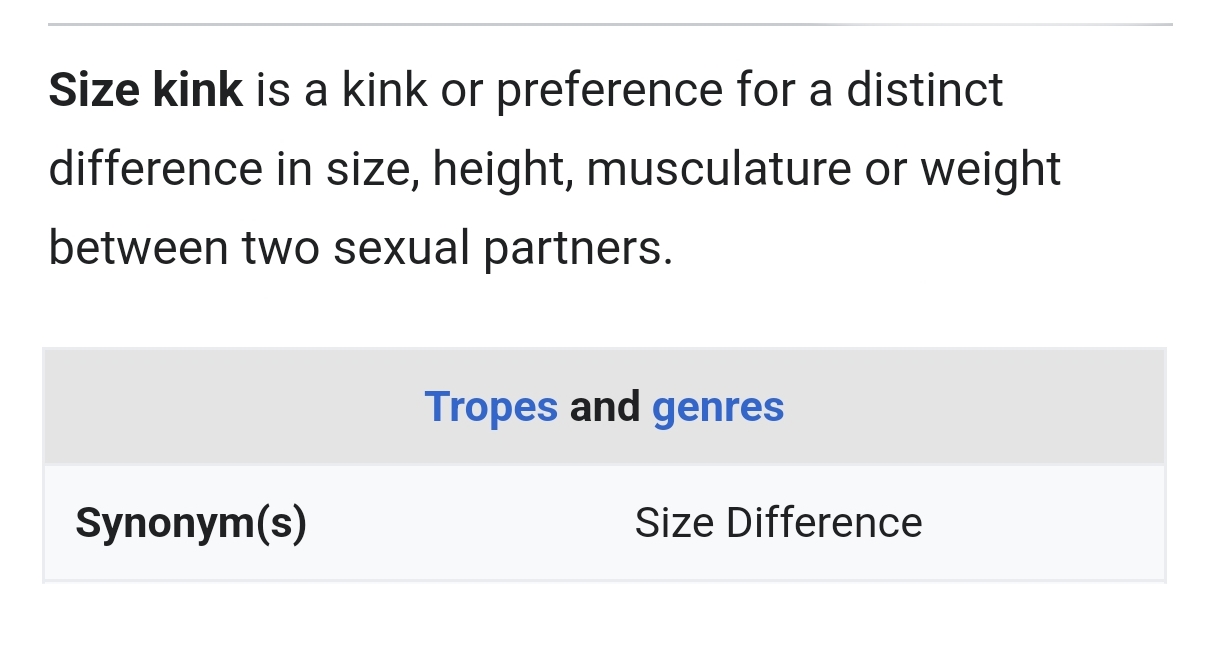Viewport: 1220px width, 647px height.
Task: Click the word "for" in the first line
Action: click(766, 90)
